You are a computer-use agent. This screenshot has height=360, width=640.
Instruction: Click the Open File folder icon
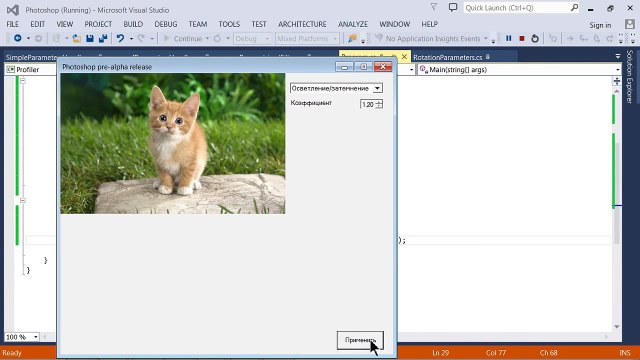coord(76,39)
